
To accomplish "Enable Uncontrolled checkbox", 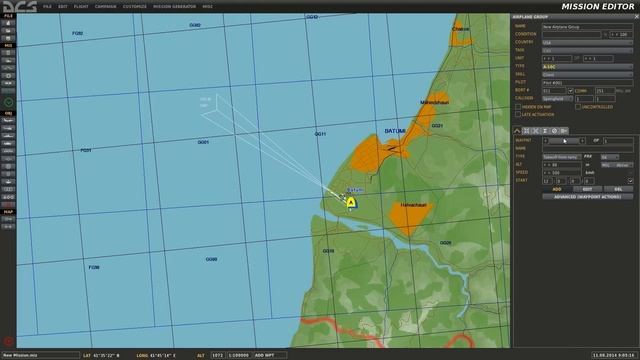I will 578,107.
